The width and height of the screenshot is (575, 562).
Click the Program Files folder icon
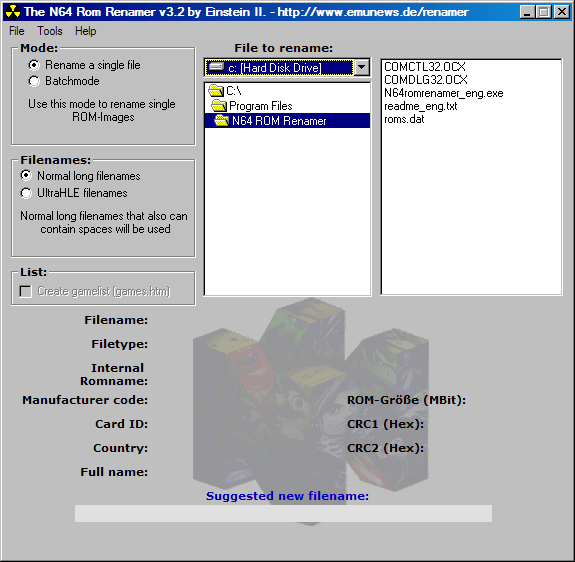(219, 106)
